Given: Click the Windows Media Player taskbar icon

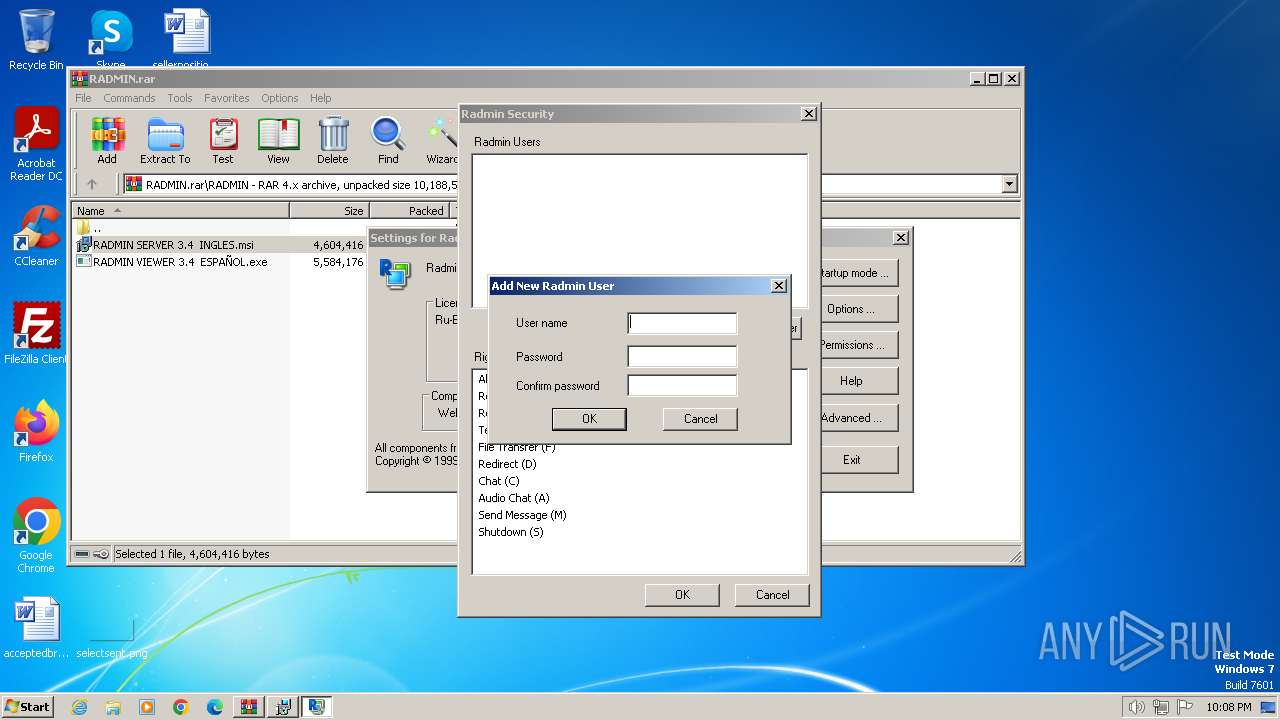Looking at the screenshot, I should pyautogui.click(x=147, y=707).
